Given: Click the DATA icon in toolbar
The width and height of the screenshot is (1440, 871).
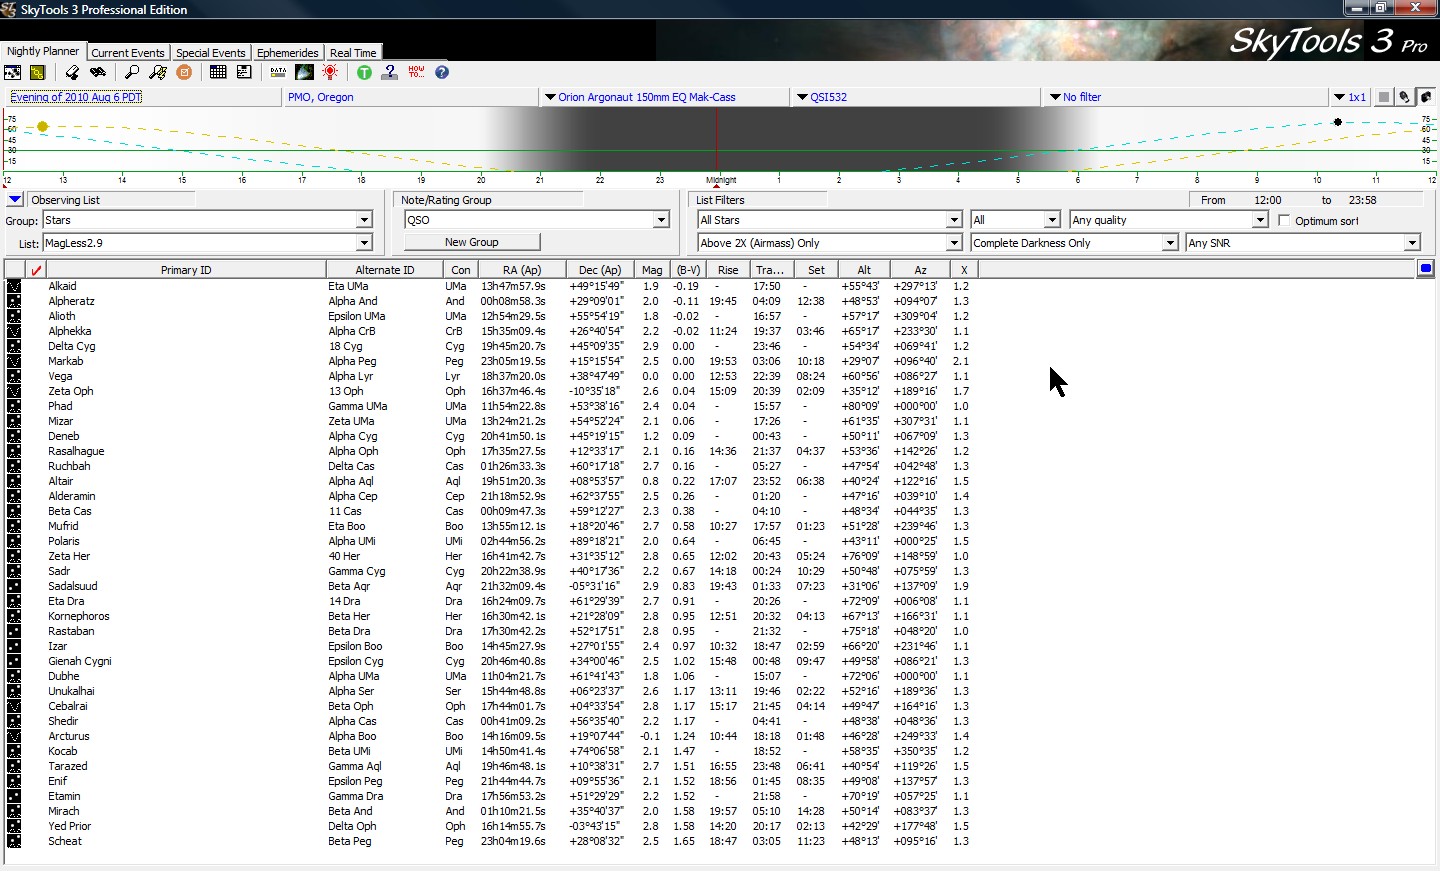Looking at the screenshot, I should click(278, 72).
